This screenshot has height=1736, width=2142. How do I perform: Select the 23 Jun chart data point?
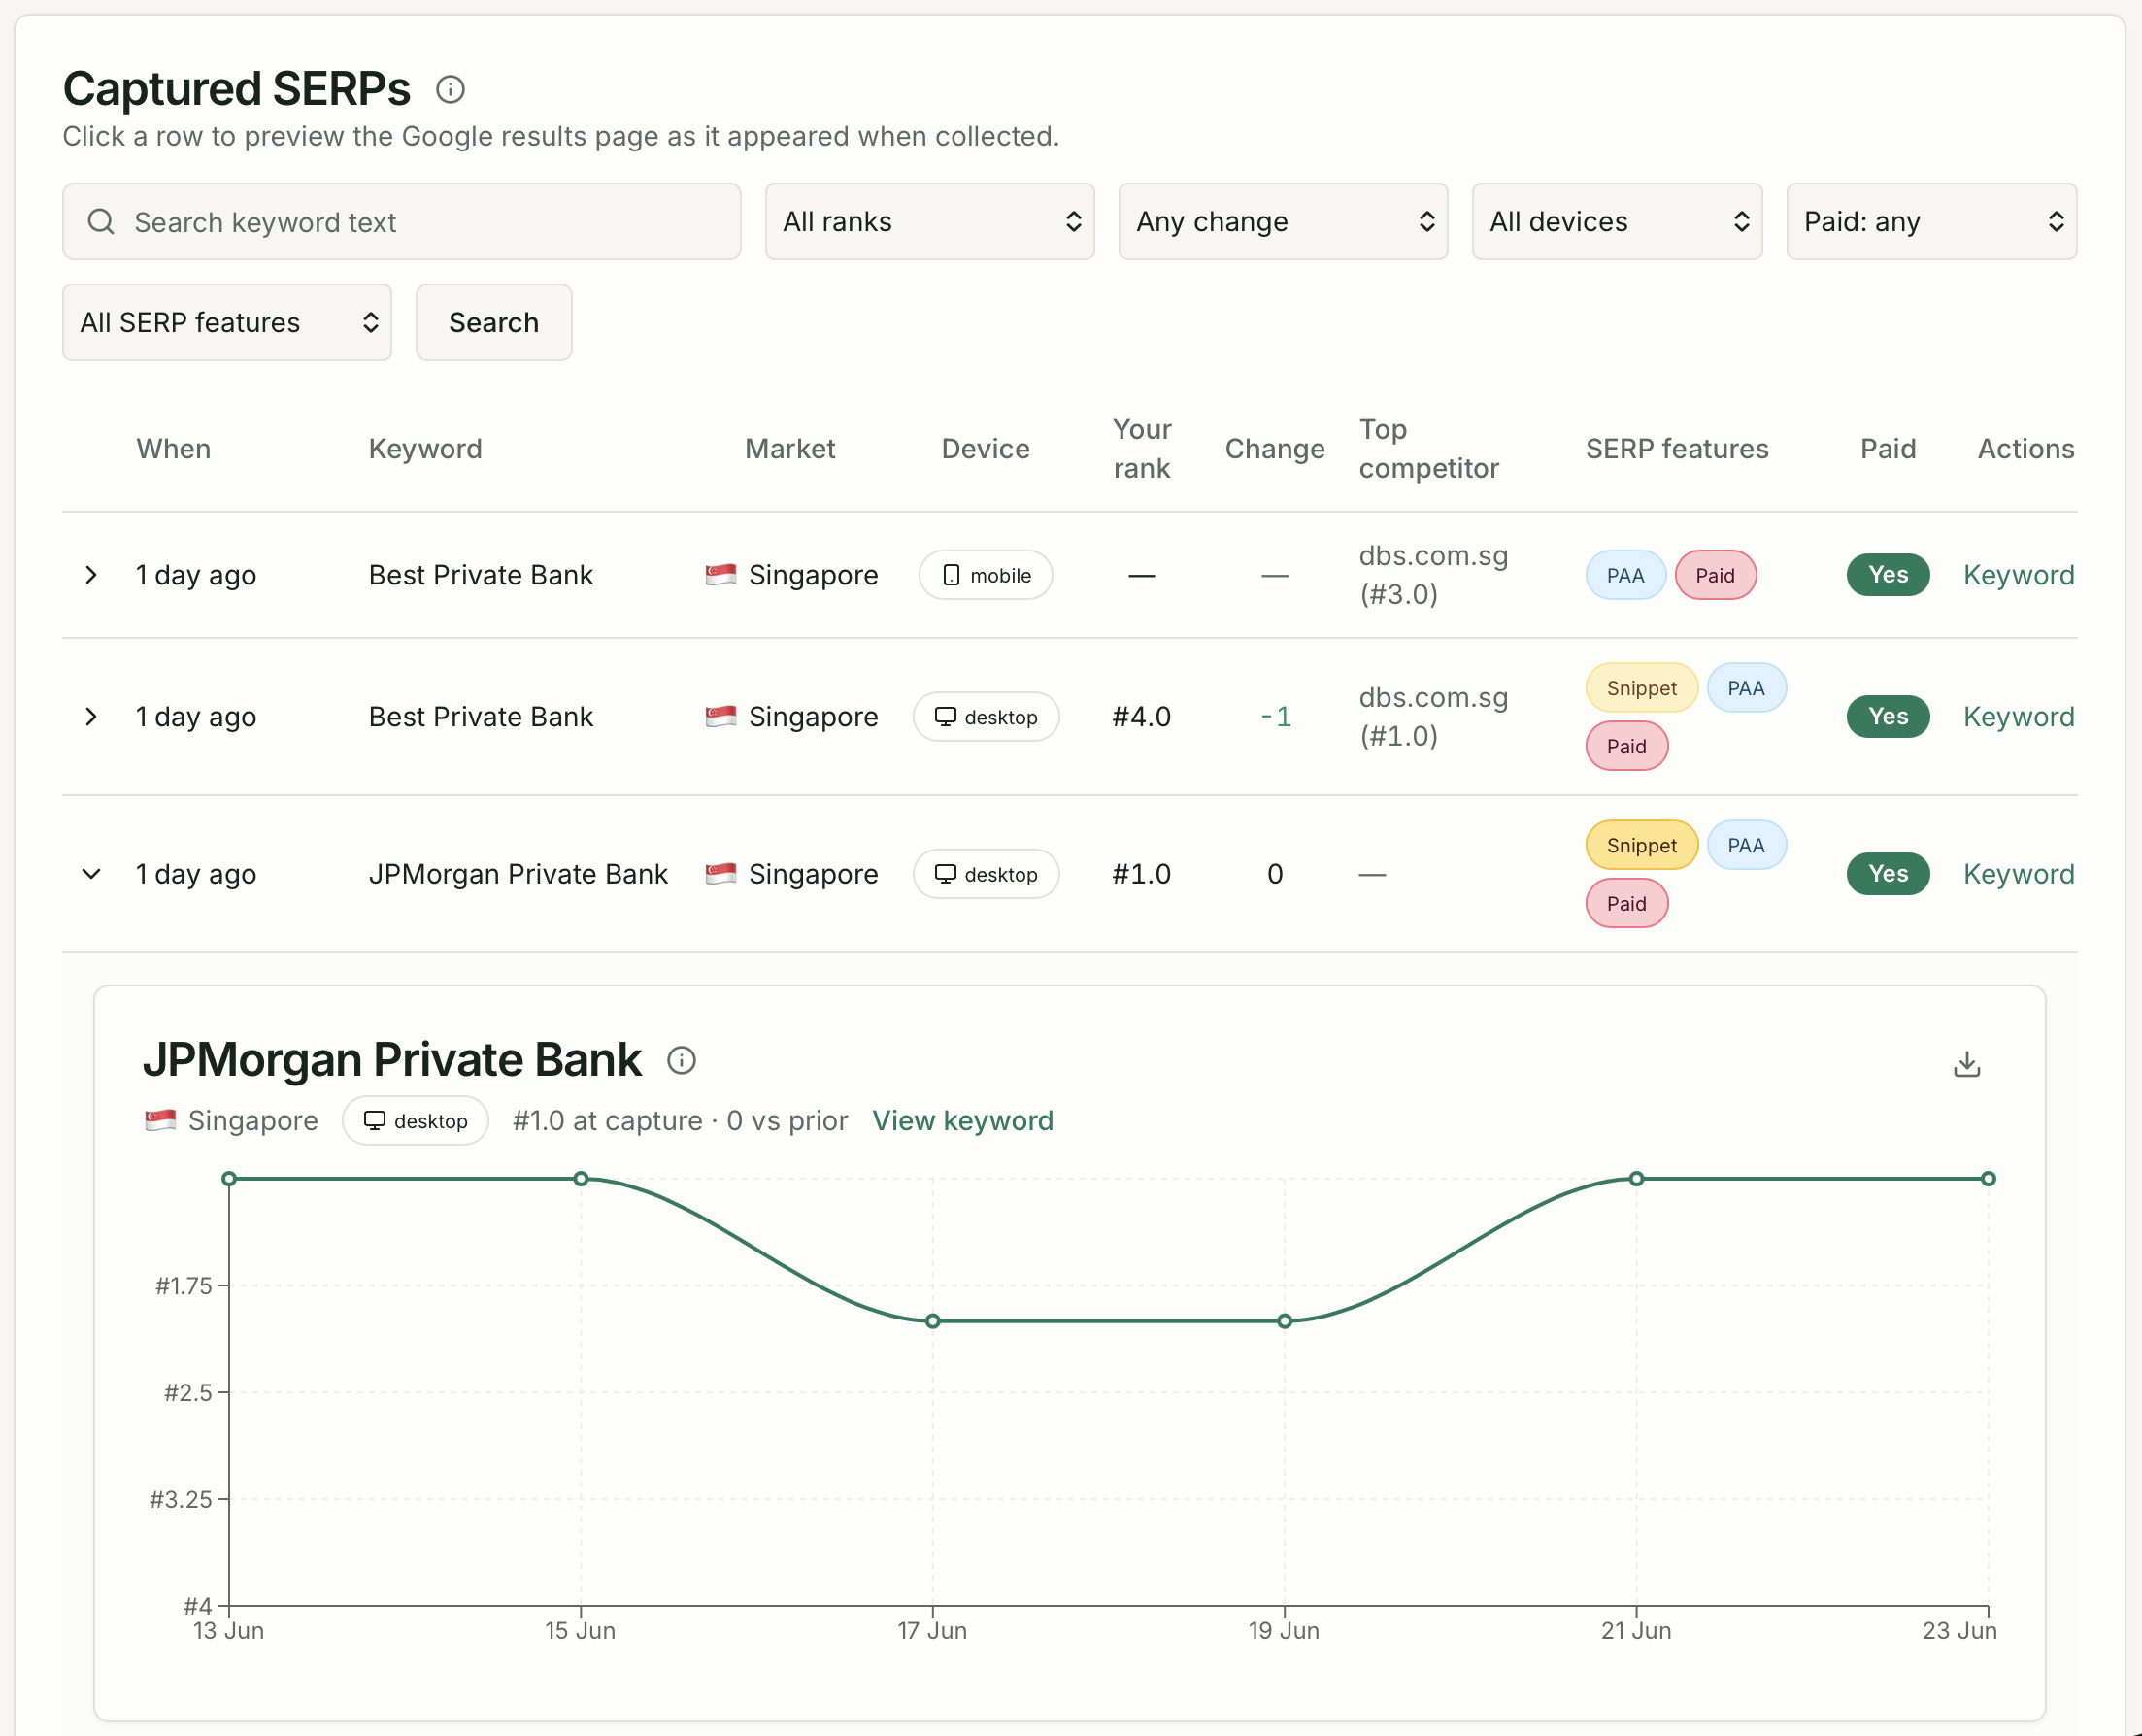pyautogui.click(x=1989, y=1179)
